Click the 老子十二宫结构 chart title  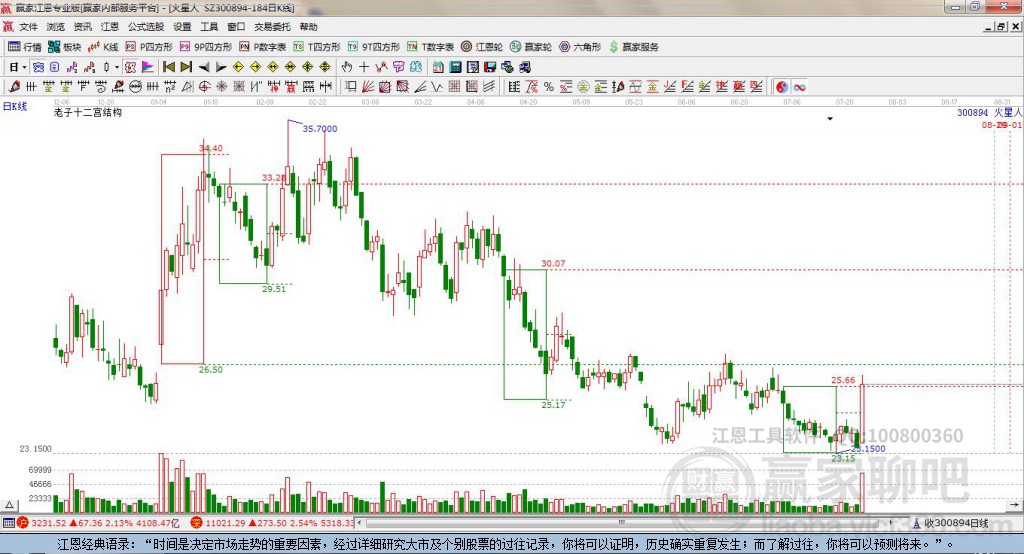tap(88, 112)
